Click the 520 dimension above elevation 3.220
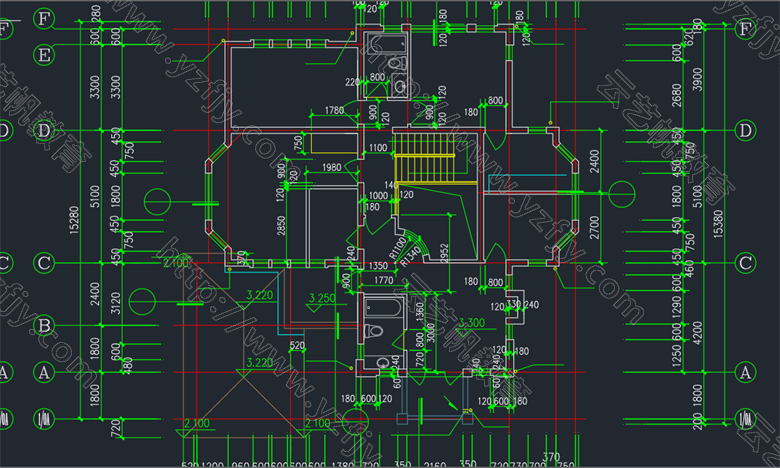Image resolution: width=780 pixels, height=468 pixels. coord(297,345)
